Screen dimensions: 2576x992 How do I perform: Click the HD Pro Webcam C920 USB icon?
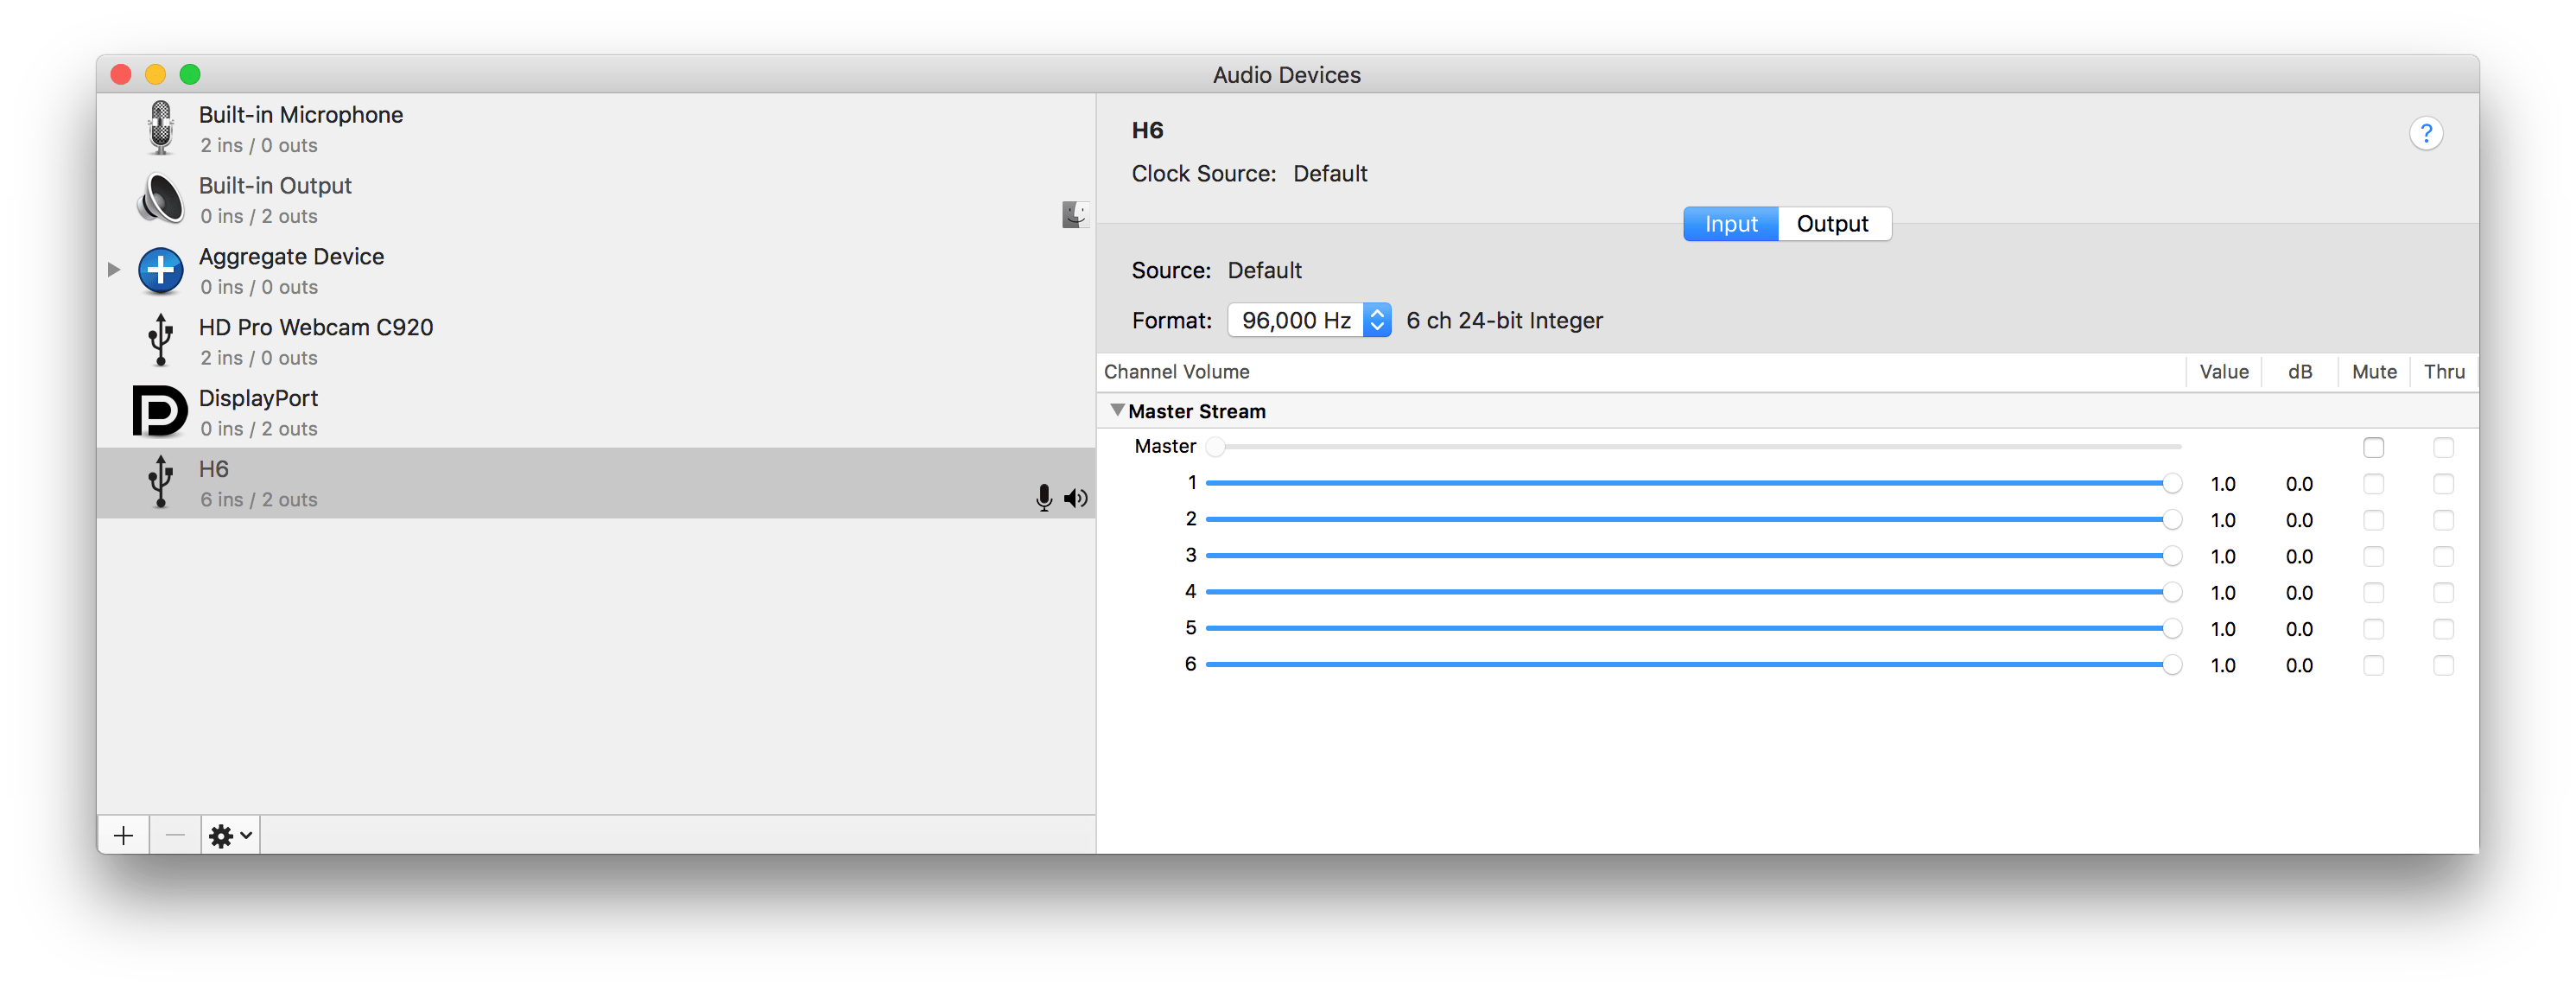point(160,340)
